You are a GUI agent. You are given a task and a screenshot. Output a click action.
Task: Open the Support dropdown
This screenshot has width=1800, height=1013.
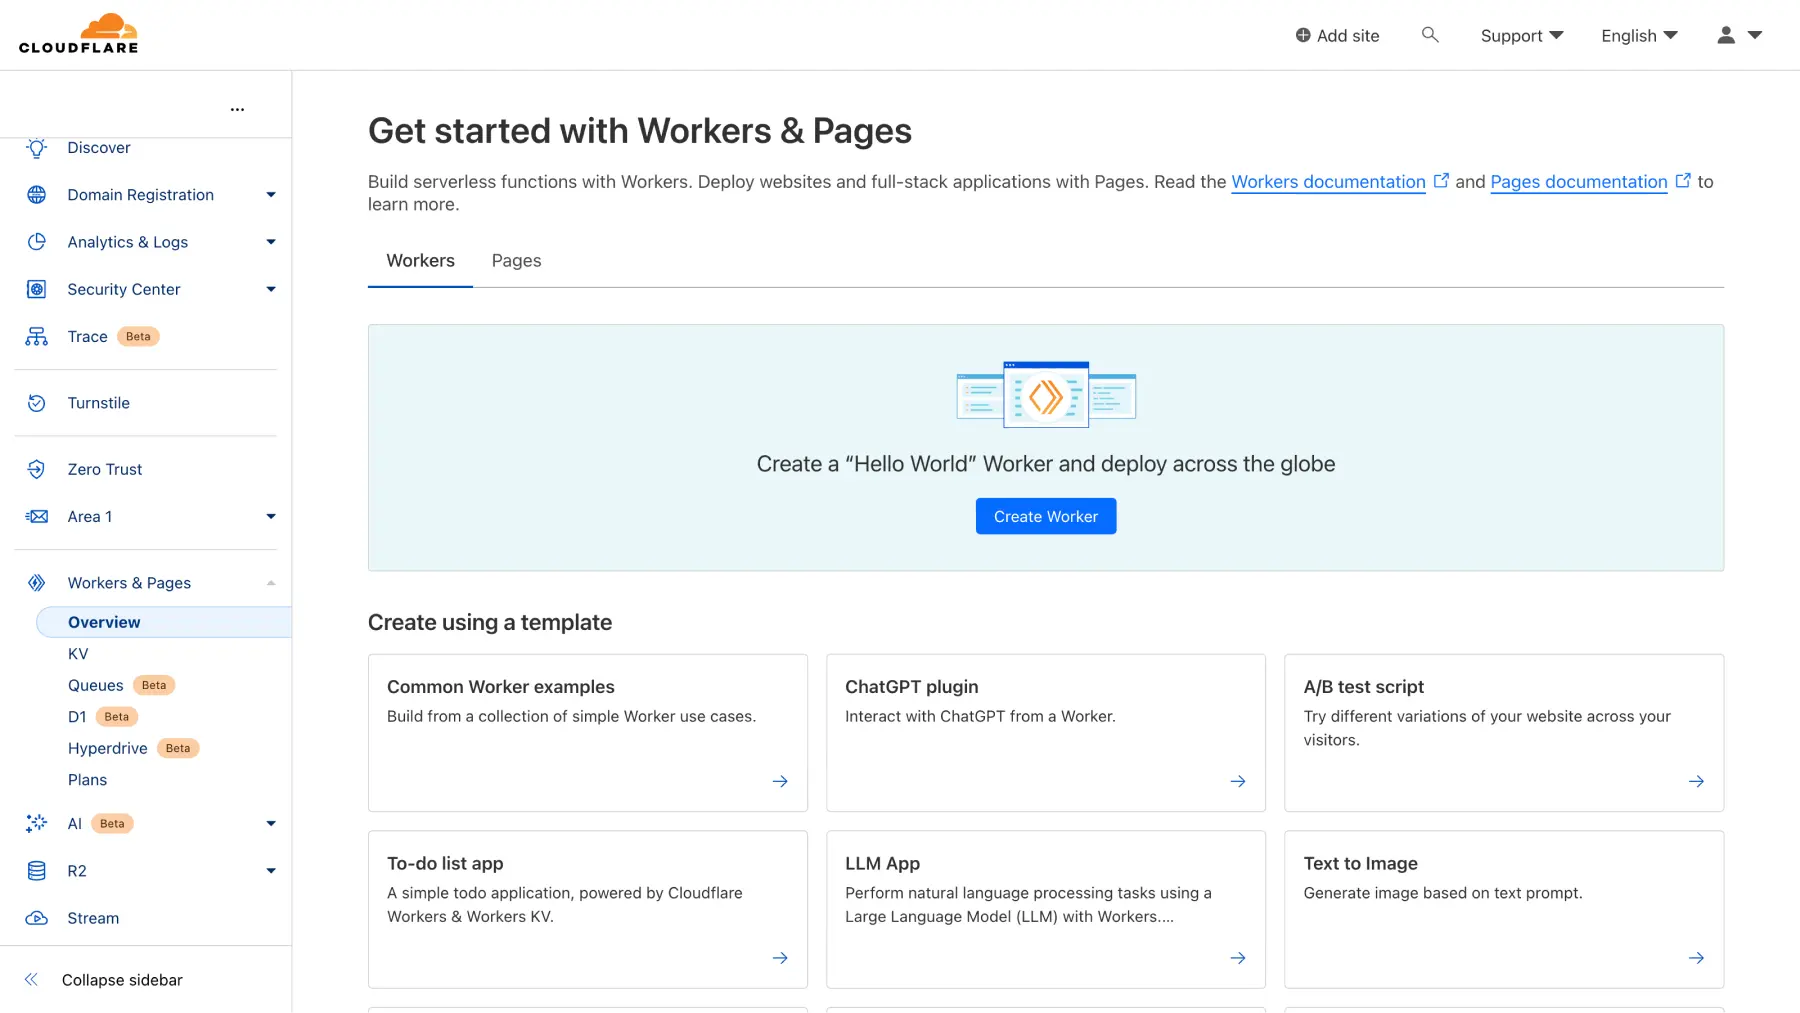click(x=1521, y=36)
